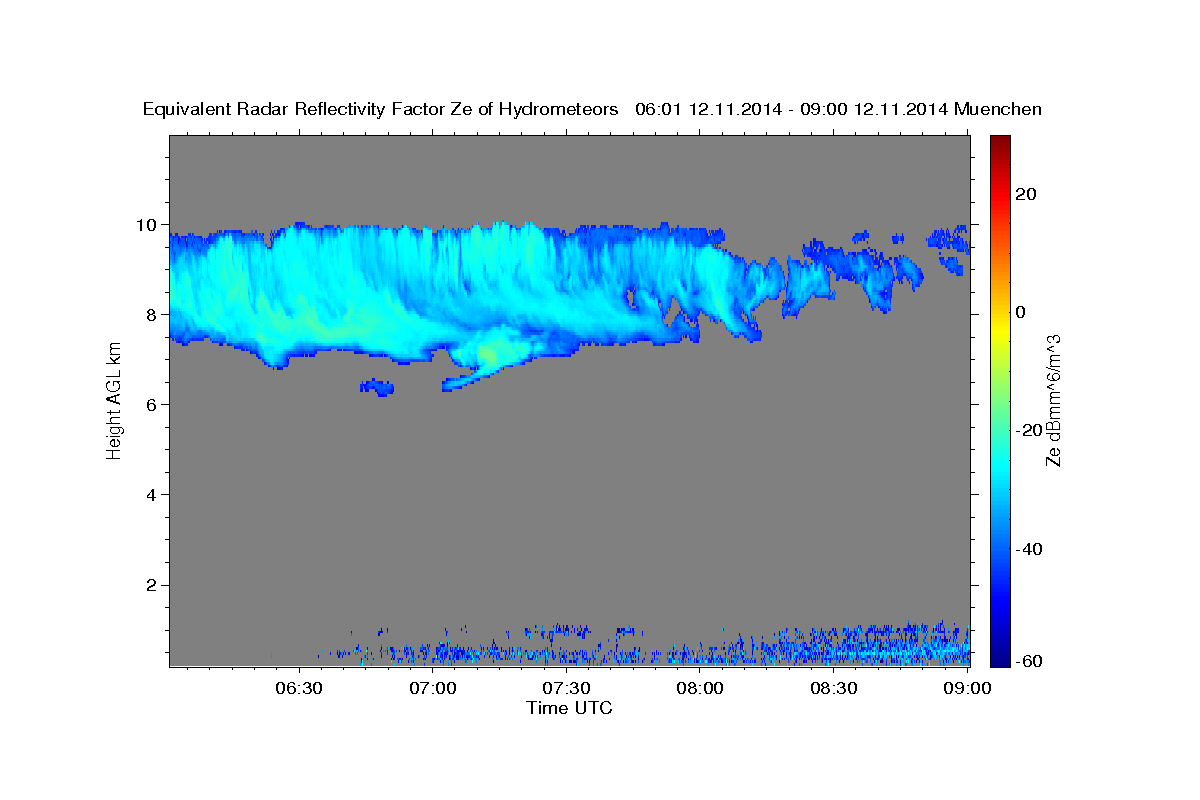Click the height tick label 10

pyautogui.click(x=149, y=225)
